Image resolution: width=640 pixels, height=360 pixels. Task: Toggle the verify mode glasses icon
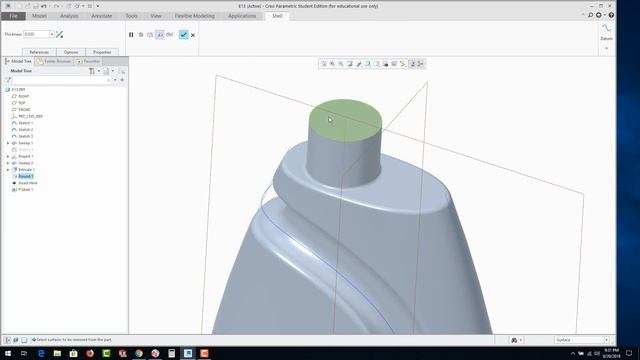coord(170,35)
